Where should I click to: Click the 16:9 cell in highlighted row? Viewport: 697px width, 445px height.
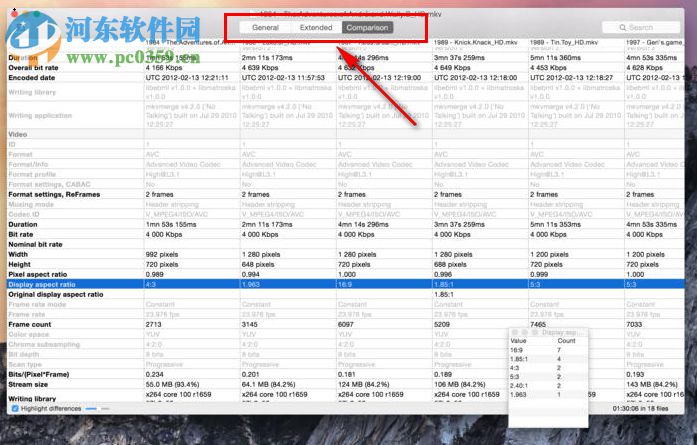click(344, 284)
